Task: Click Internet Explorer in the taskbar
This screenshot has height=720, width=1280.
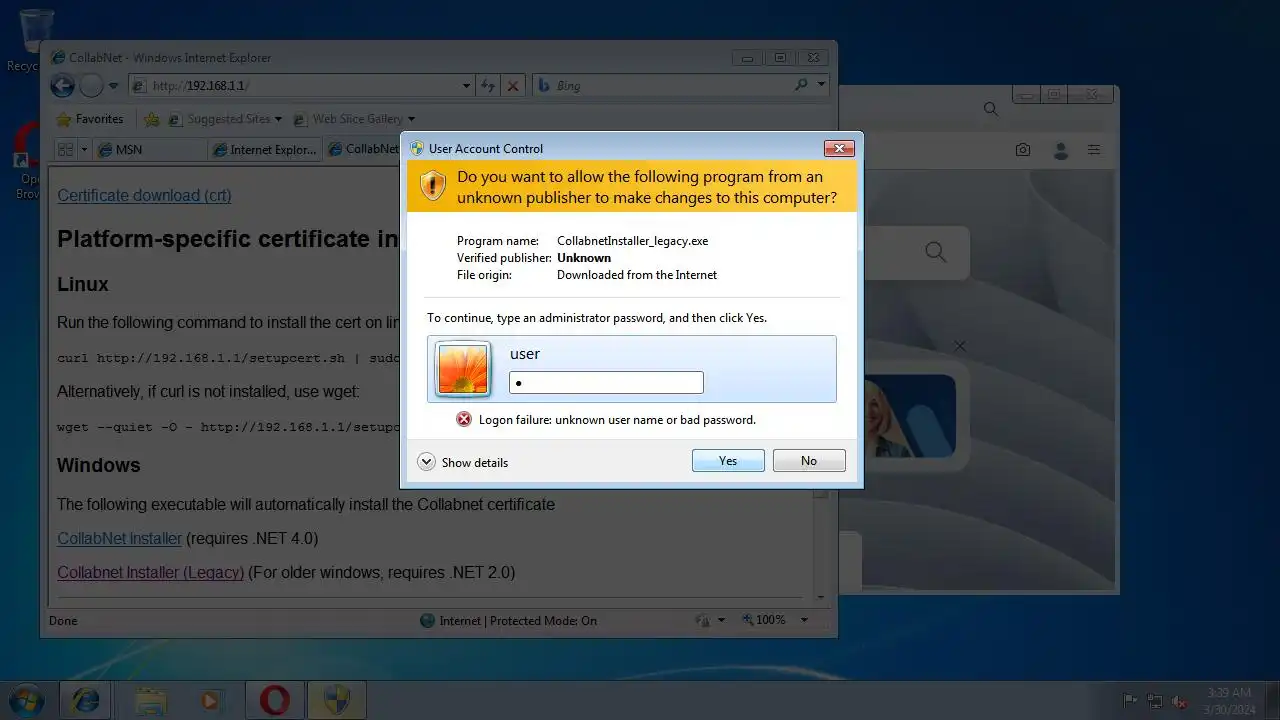Action: [86, 700]
